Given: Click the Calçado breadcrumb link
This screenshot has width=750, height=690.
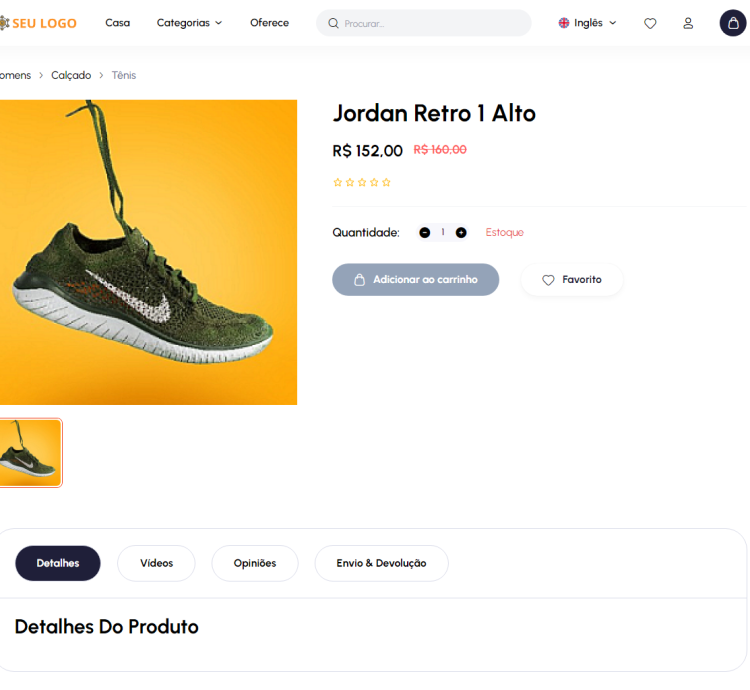Looking at the screenshot, I should point(71,75).
